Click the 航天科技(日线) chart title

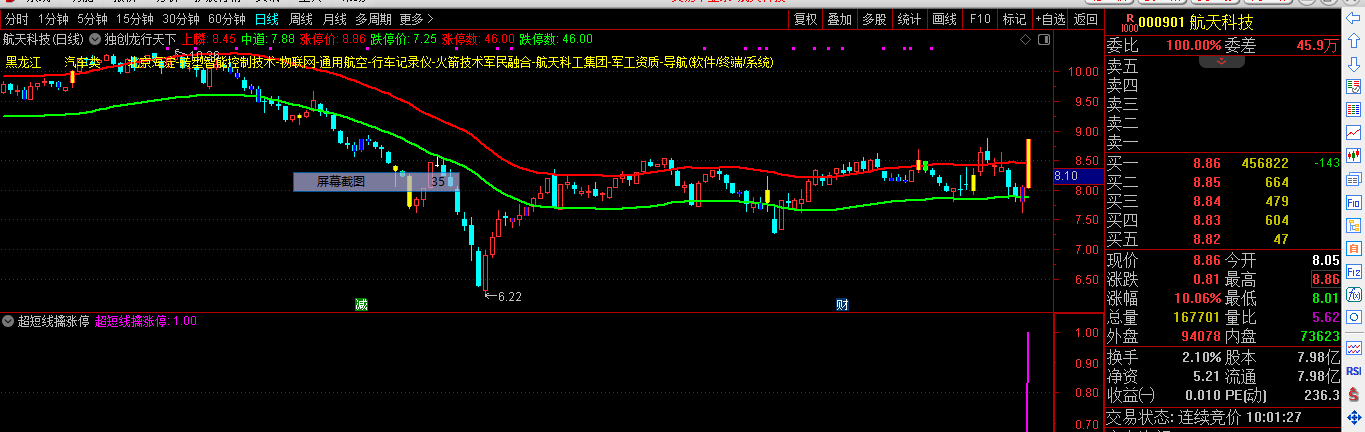click(43, 39)
